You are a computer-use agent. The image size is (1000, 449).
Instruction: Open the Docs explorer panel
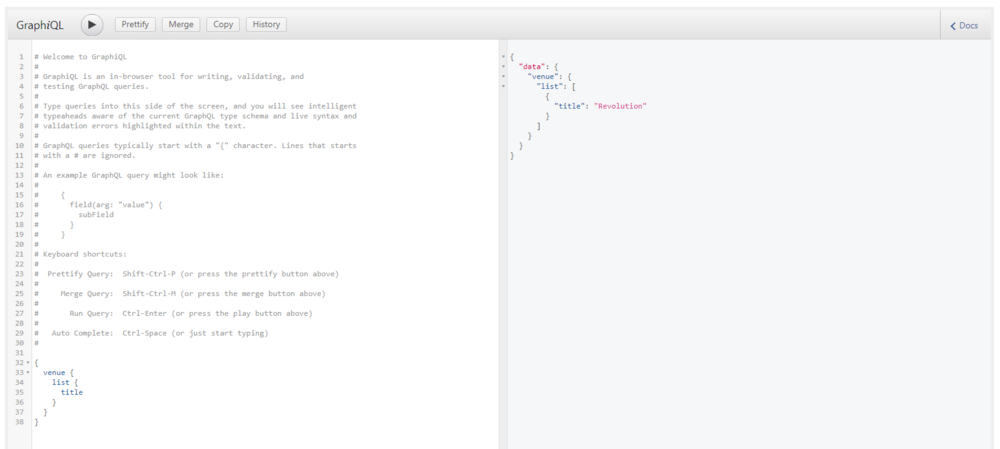tap(964, 25)
